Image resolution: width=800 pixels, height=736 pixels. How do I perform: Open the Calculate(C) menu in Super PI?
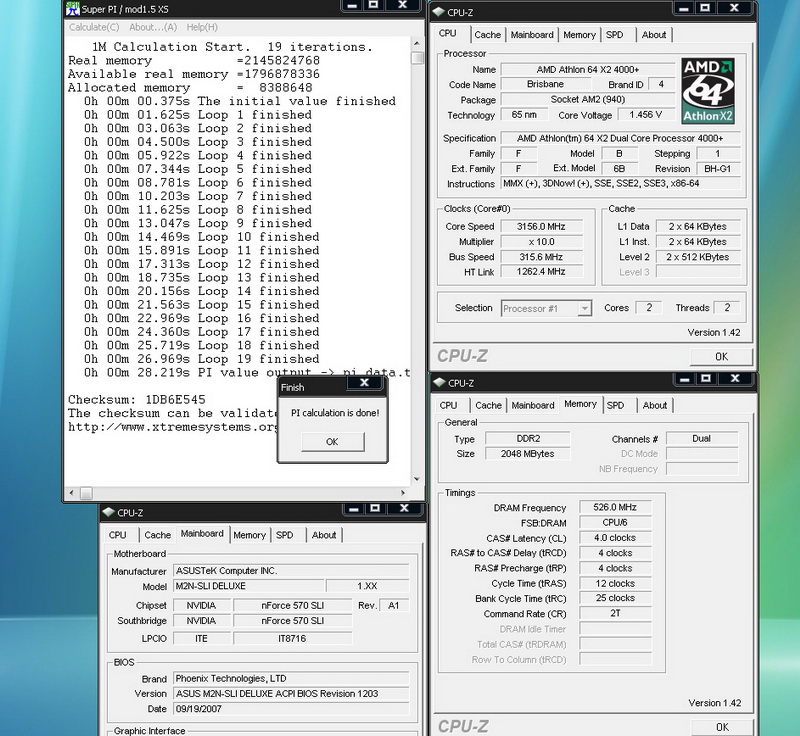94,27
